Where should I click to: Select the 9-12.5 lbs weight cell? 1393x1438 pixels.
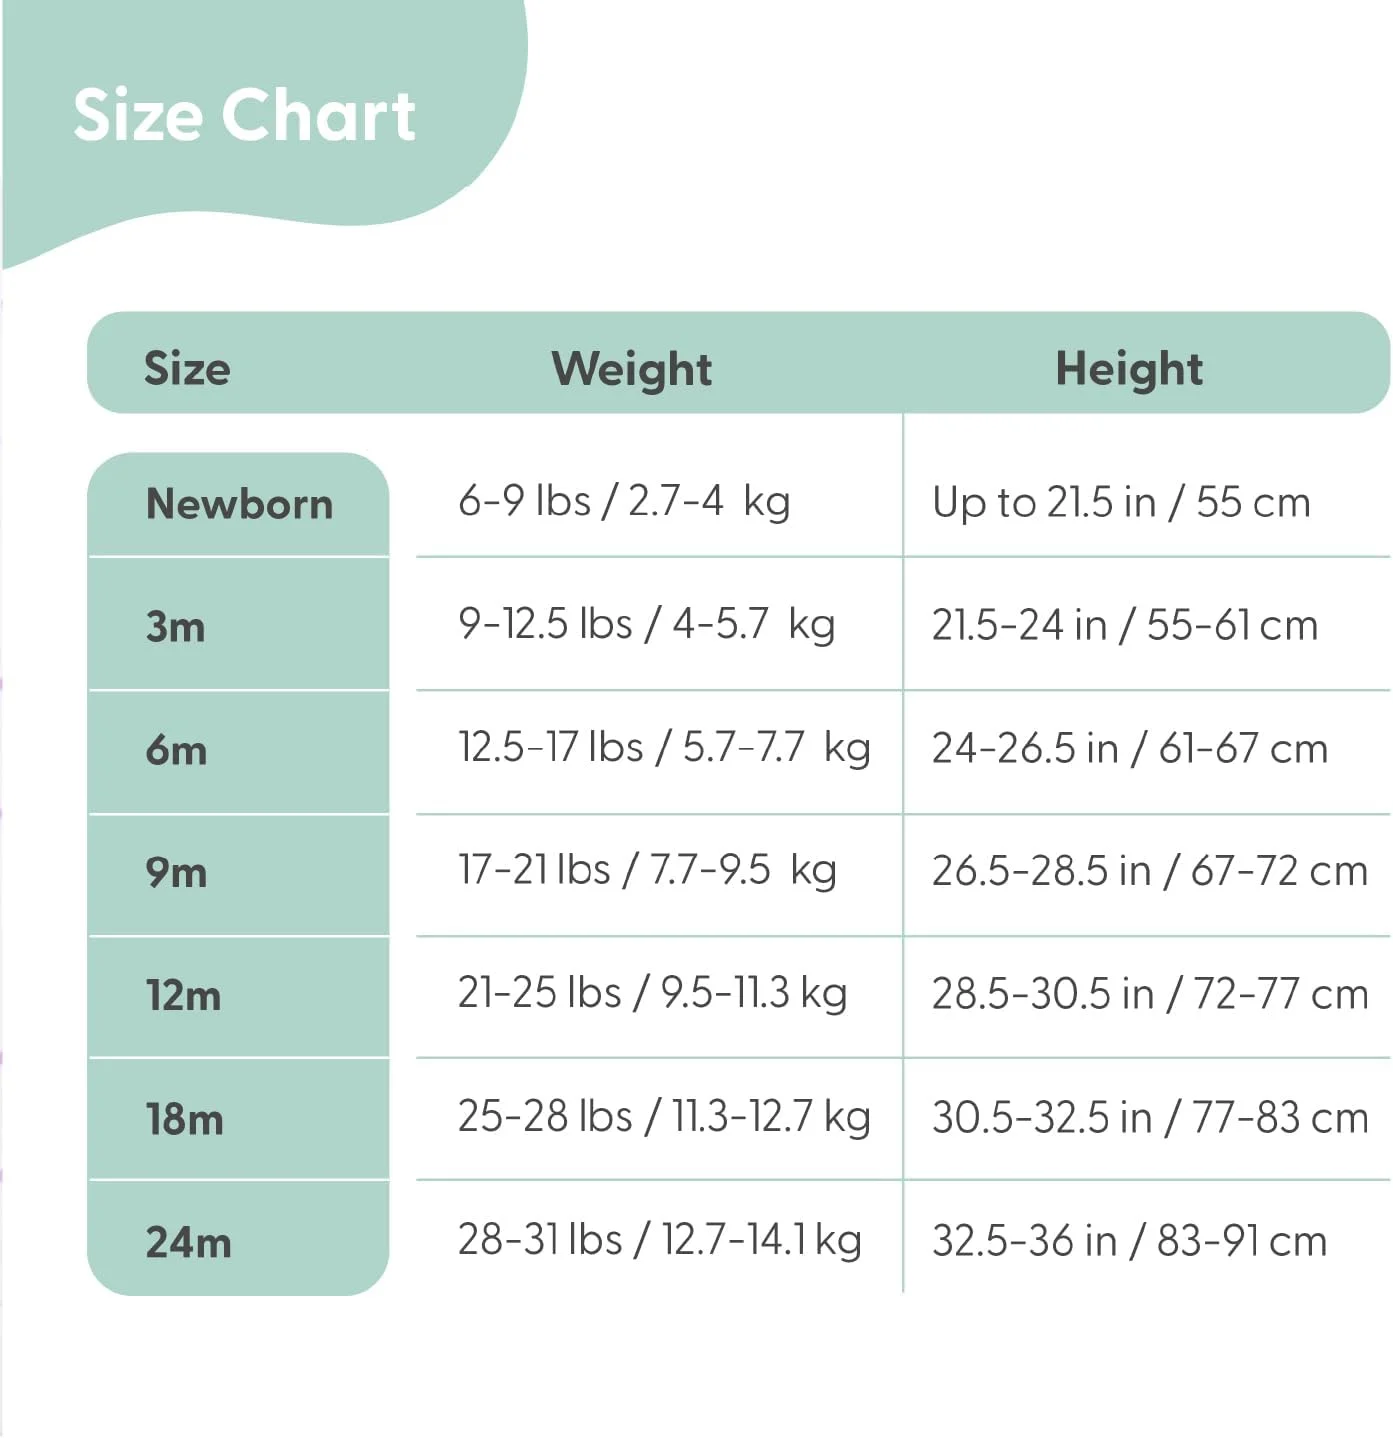coord(646,624)
